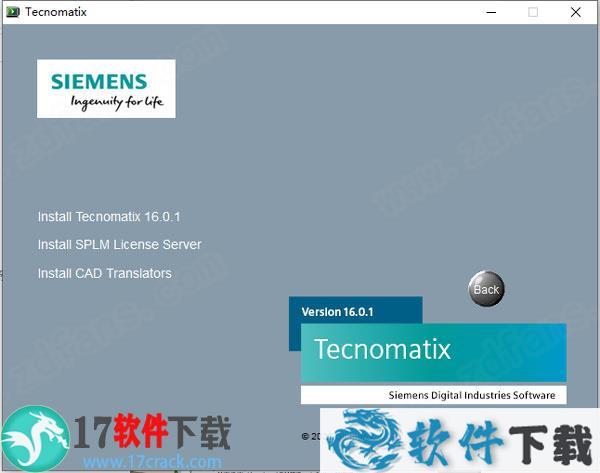Click the disabled maximize button
The width and height of the screenshot is (600, 473).
click(x=533, y=12)
